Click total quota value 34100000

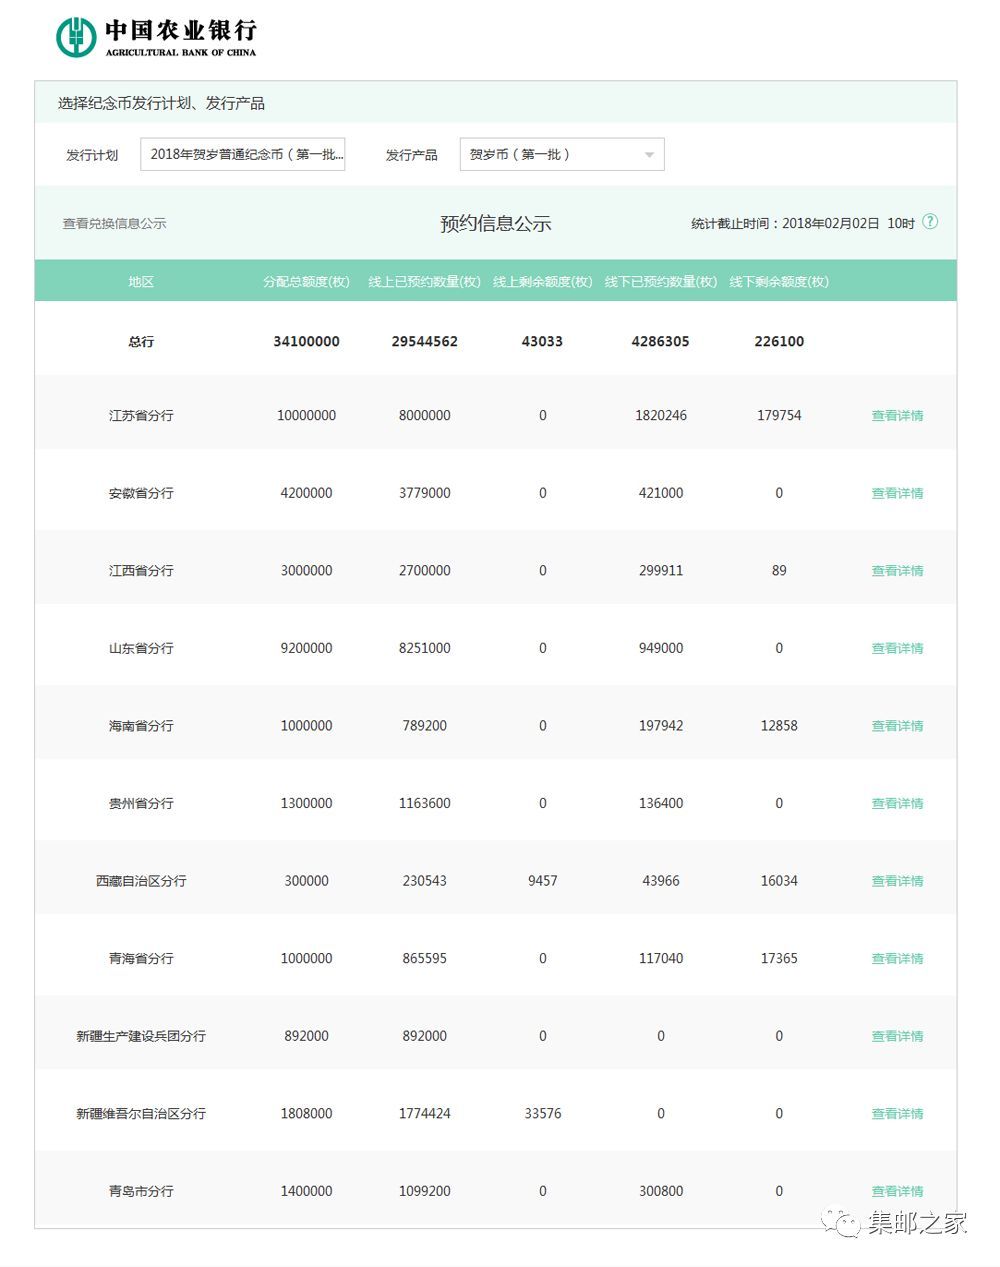click(306, 341)
